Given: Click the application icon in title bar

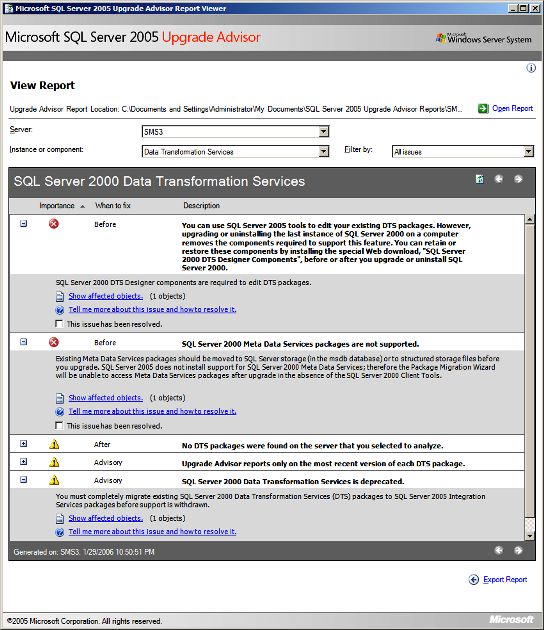Looking at the screenshot, I should [x=8, y=8].
